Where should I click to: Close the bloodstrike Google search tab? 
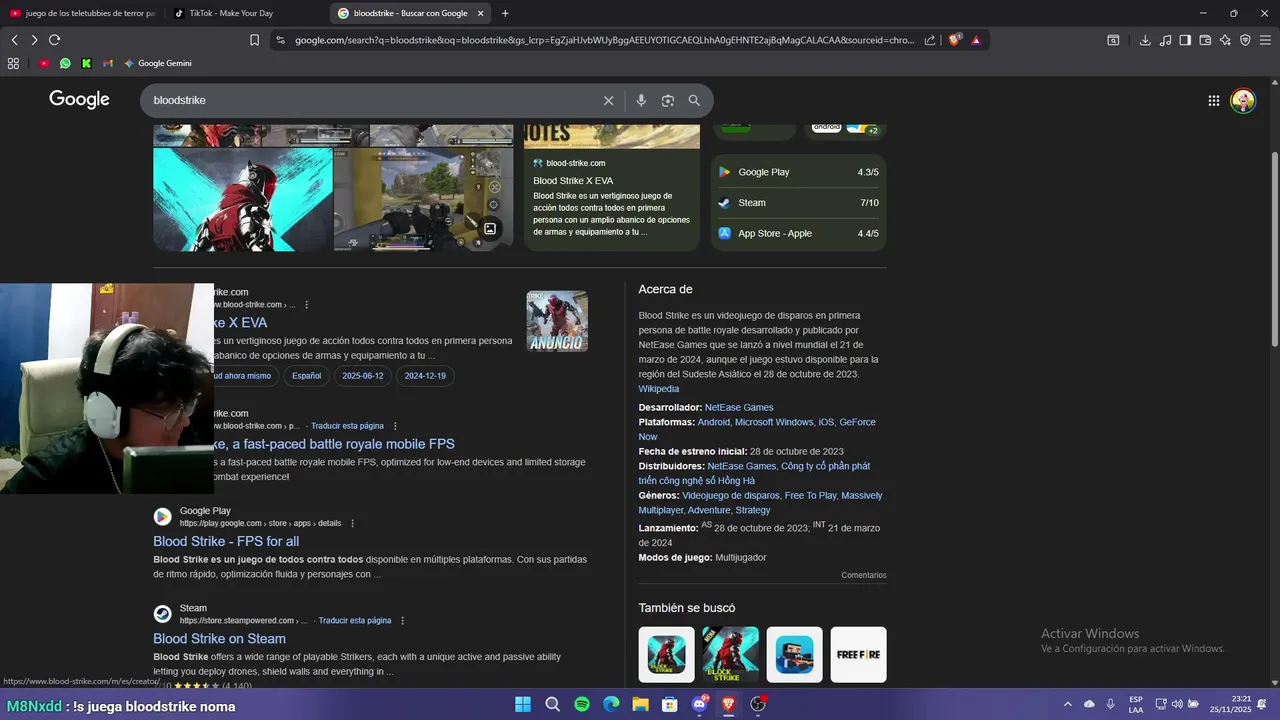tap(481, 13)
